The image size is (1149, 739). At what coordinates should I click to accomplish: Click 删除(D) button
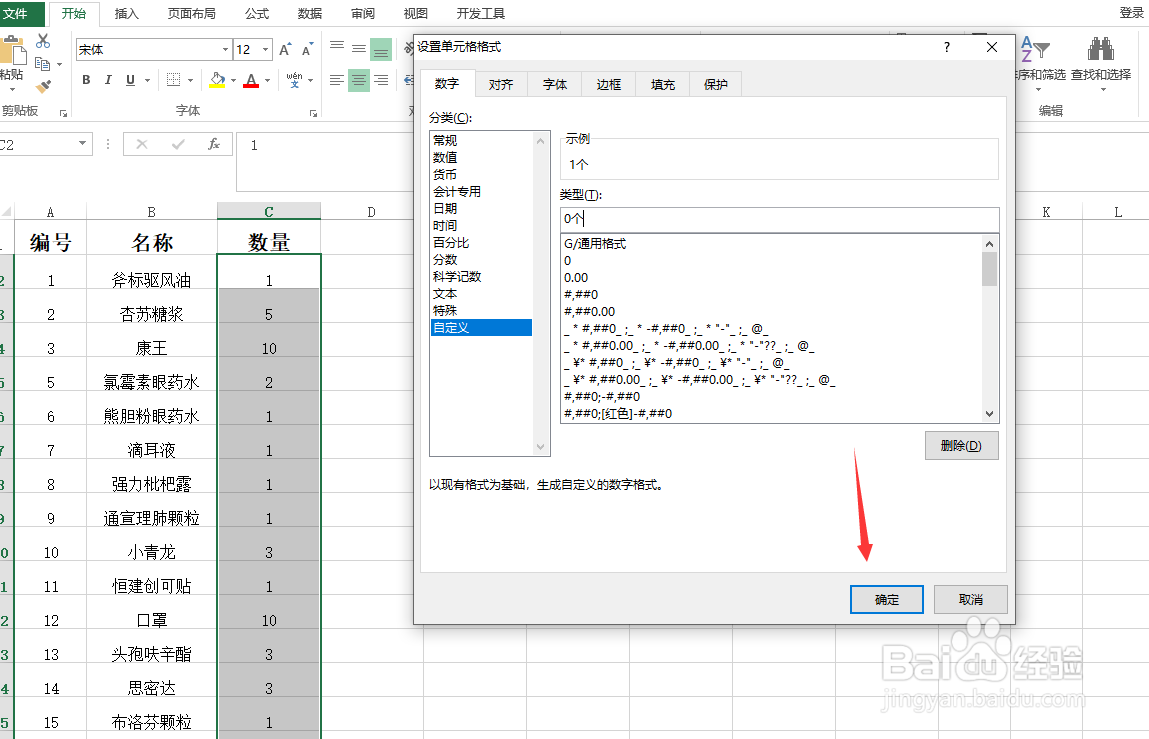click(x=961, y=446)
